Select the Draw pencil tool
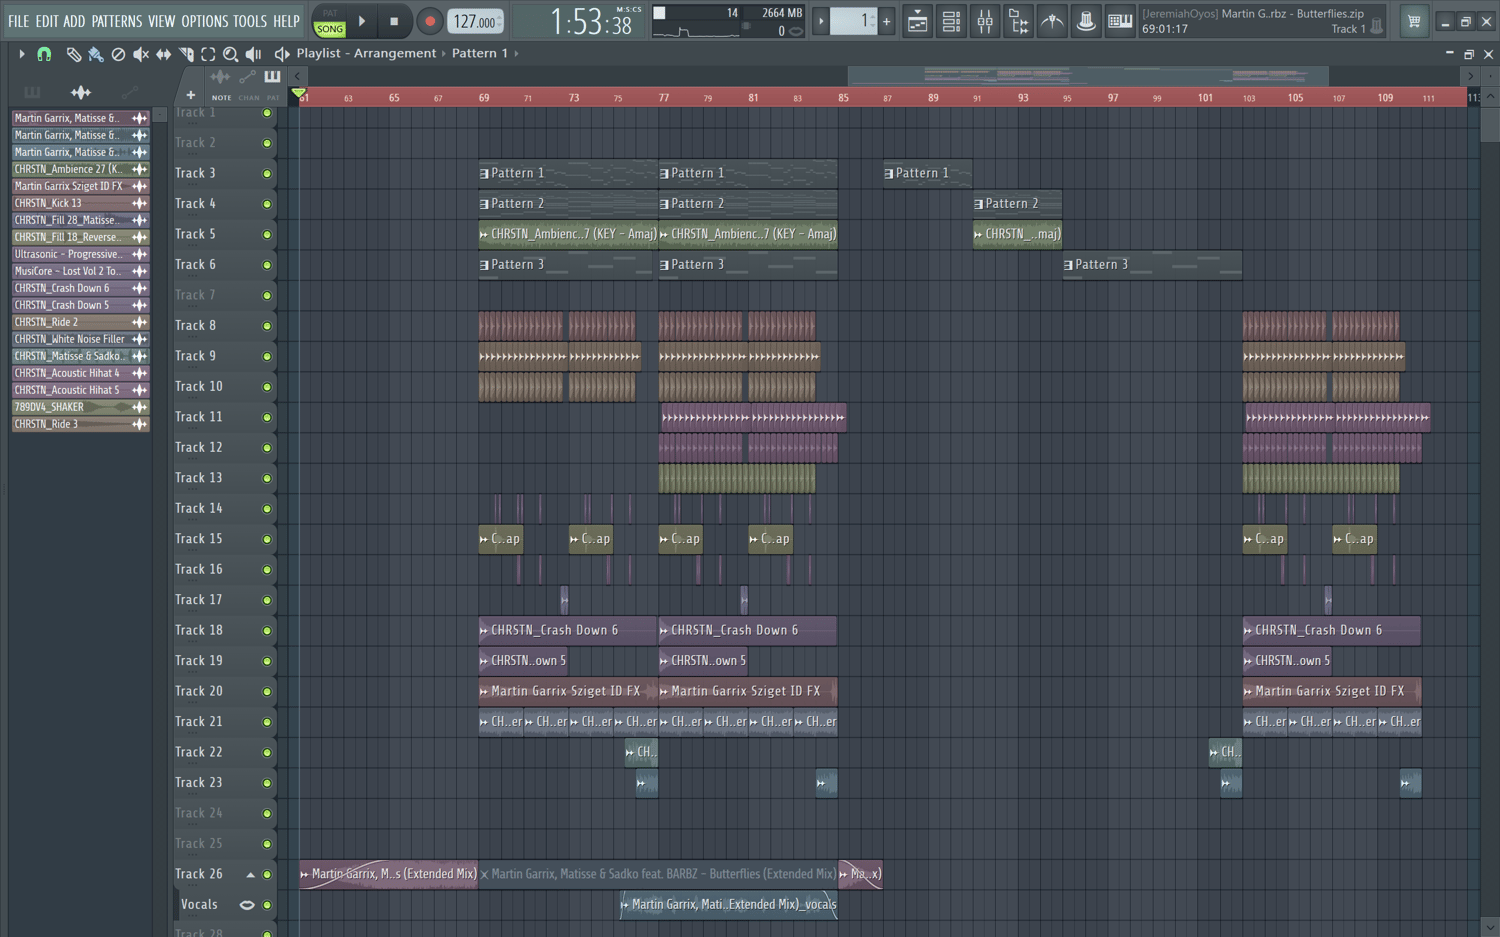1500x937 pixels. (x=74, y=54)
